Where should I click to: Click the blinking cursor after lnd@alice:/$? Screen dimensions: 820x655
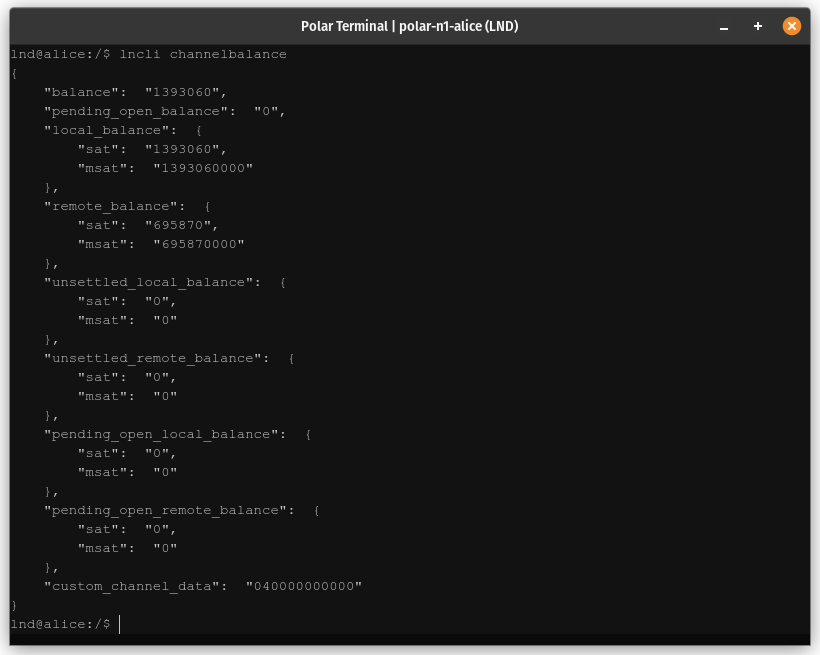[118, 624]
